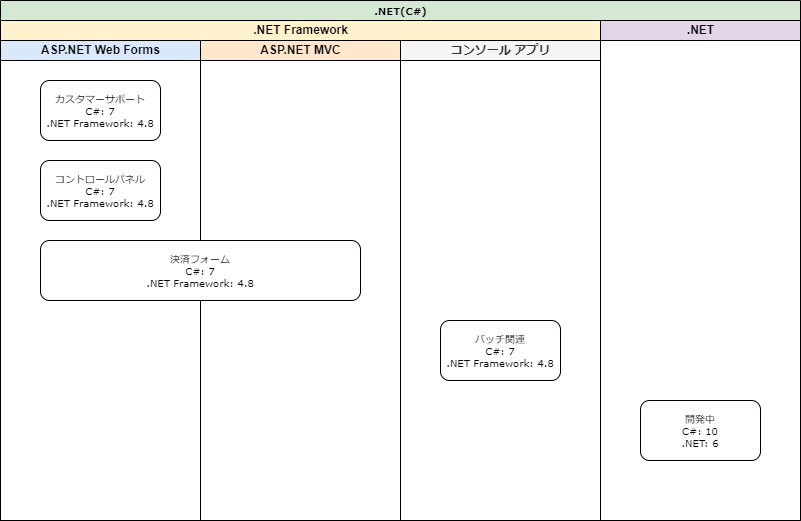This screenshot has width=801, height=521.
Task: Select the カスタマーサポート box
Action: tap(100, 110)
